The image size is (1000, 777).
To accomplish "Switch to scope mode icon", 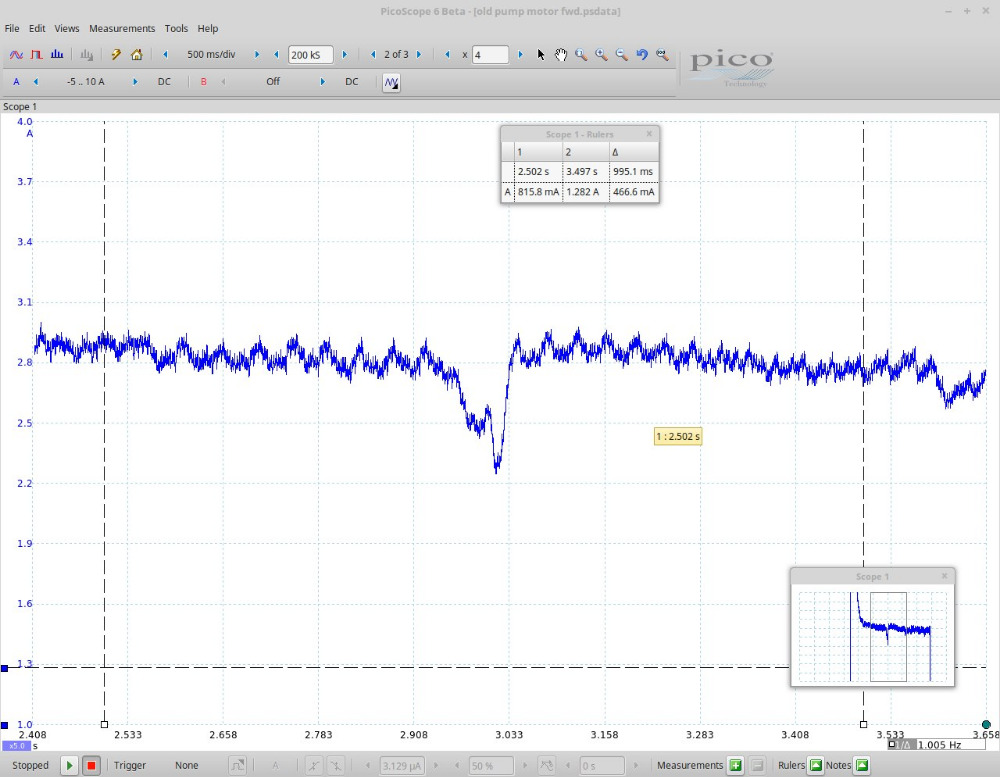I will [16, 54].
